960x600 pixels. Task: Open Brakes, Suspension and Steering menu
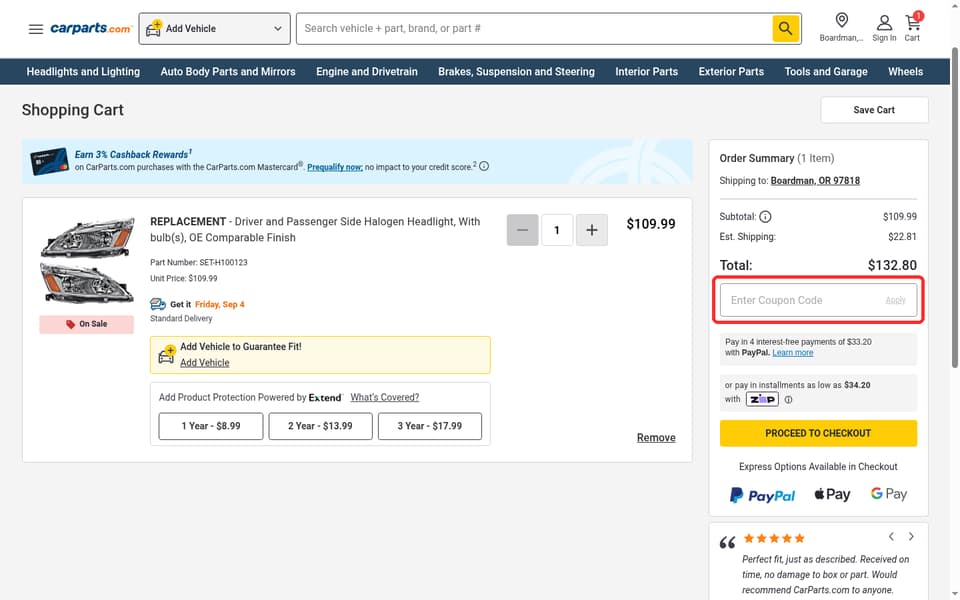tap(516, 72)
